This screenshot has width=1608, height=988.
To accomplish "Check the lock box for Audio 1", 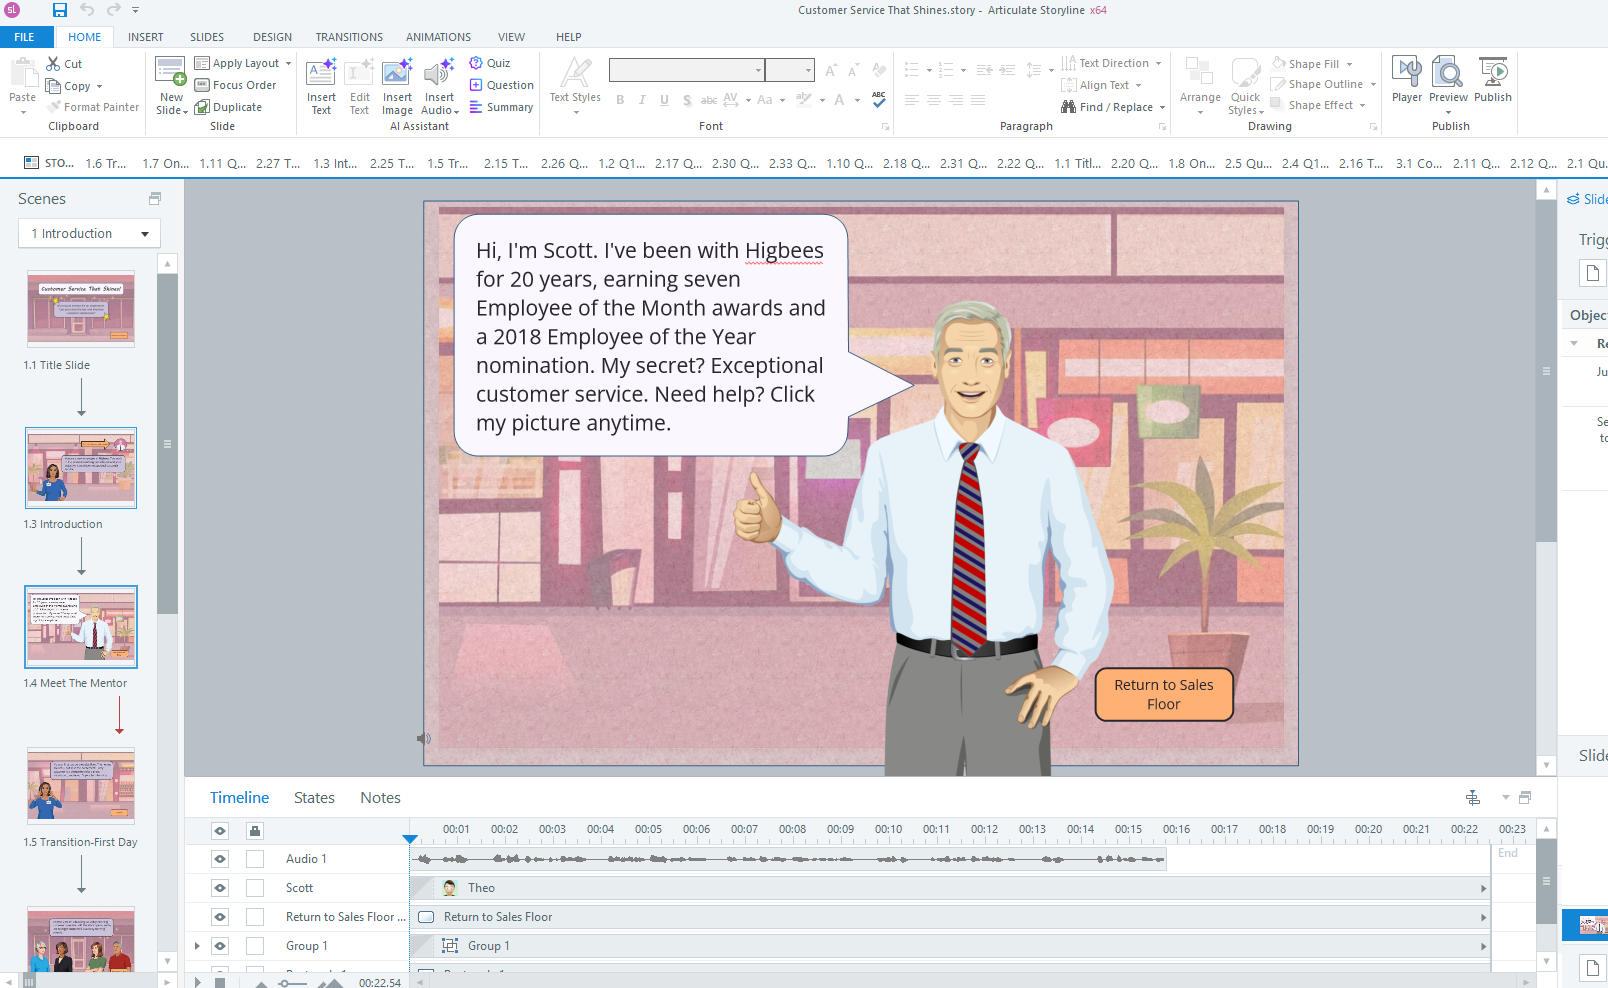I will point(255,859).
